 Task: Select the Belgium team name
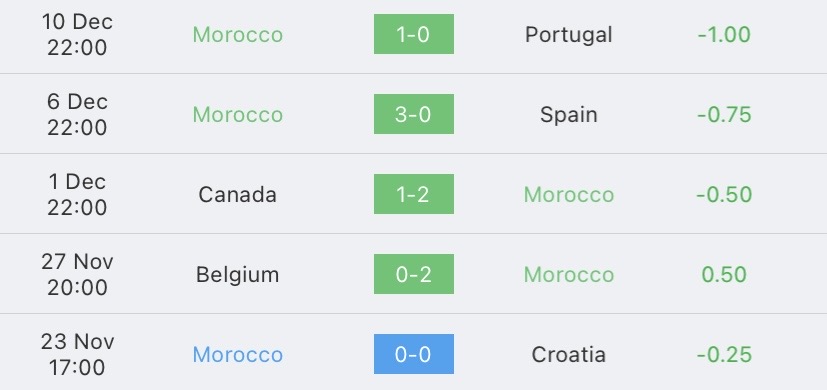coord(237,275)
